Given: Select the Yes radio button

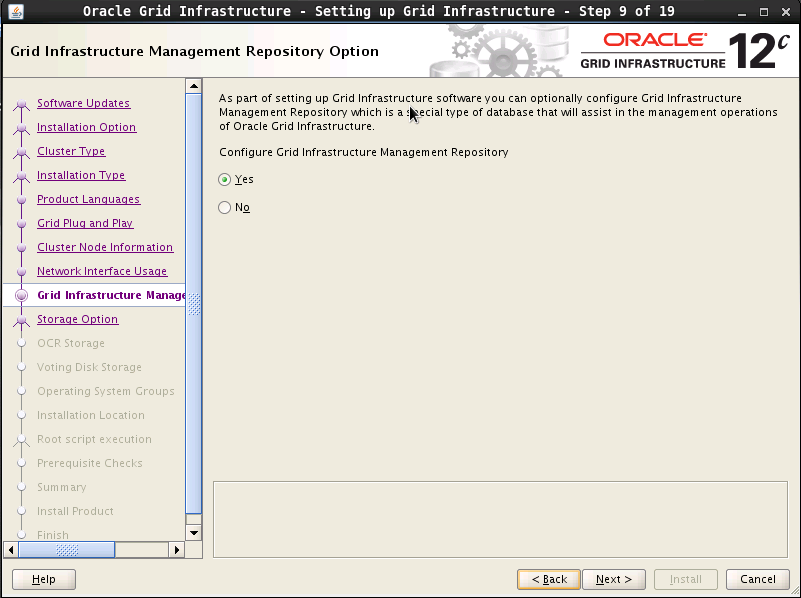Looking at the screenshot, I should click(x=224, y=180).
